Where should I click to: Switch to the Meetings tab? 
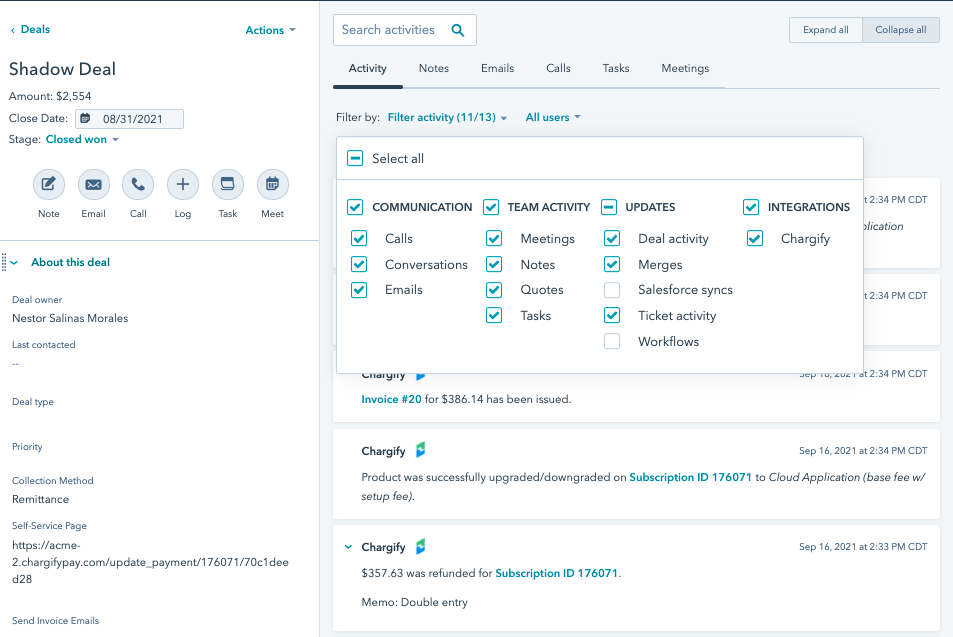coord(685,69)
